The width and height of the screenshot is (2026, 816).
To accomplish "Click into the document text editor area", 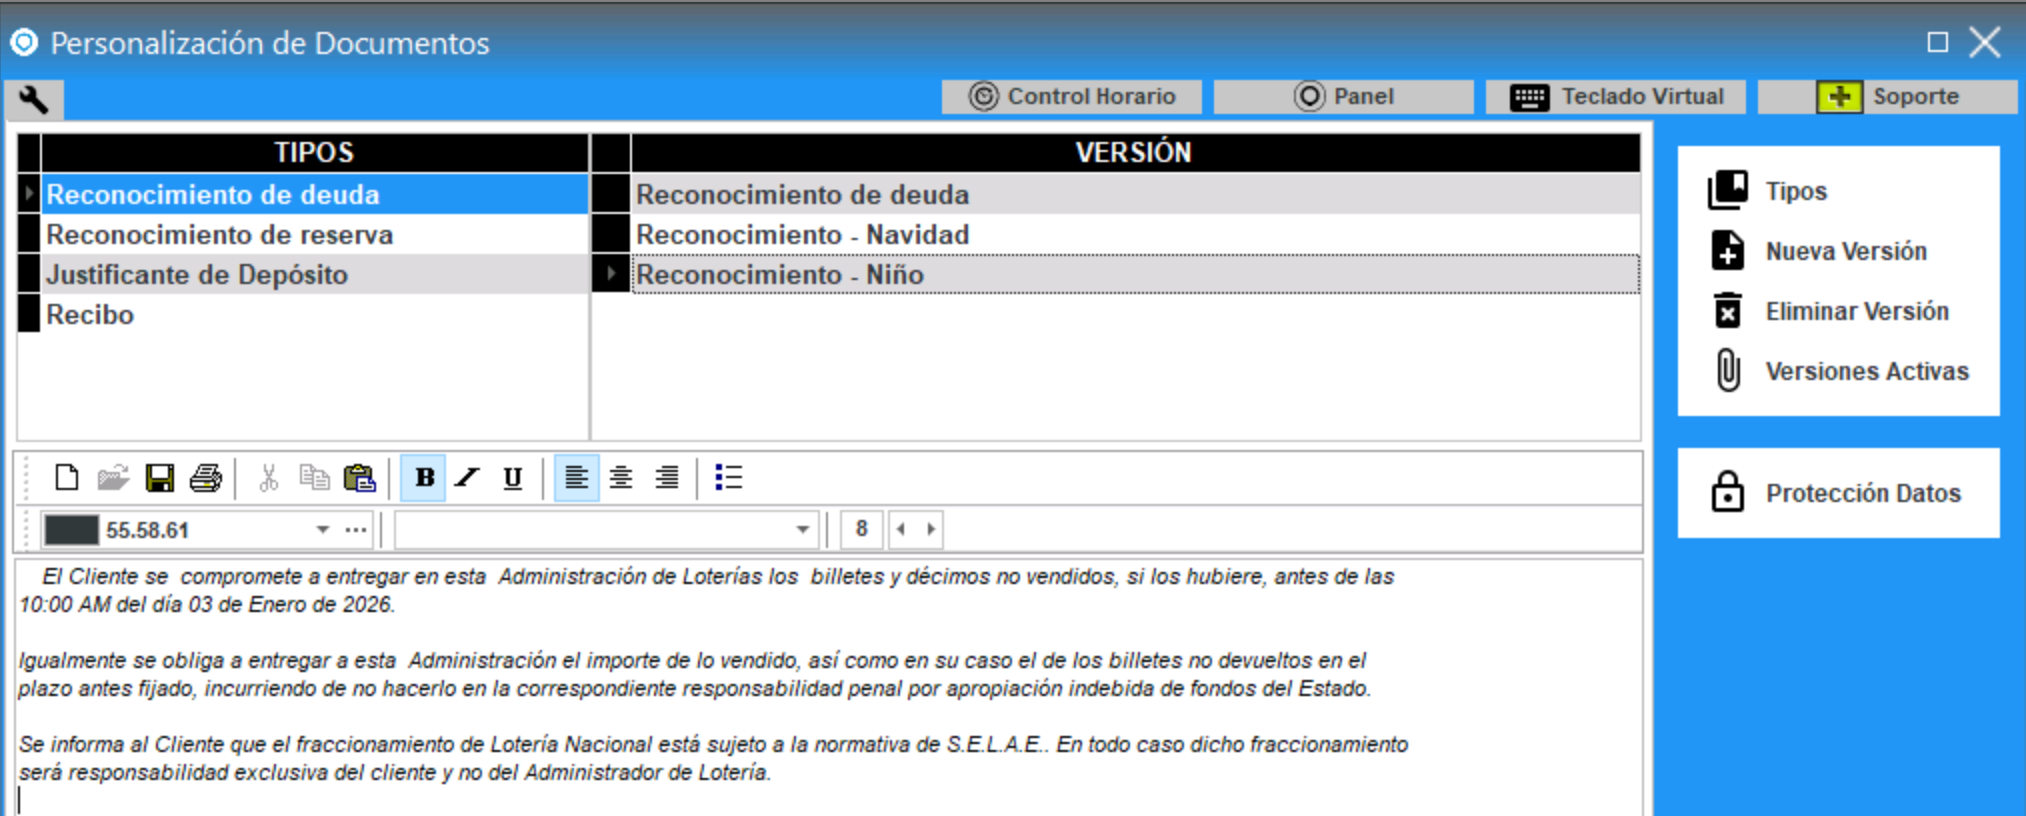I will point(829,688).
